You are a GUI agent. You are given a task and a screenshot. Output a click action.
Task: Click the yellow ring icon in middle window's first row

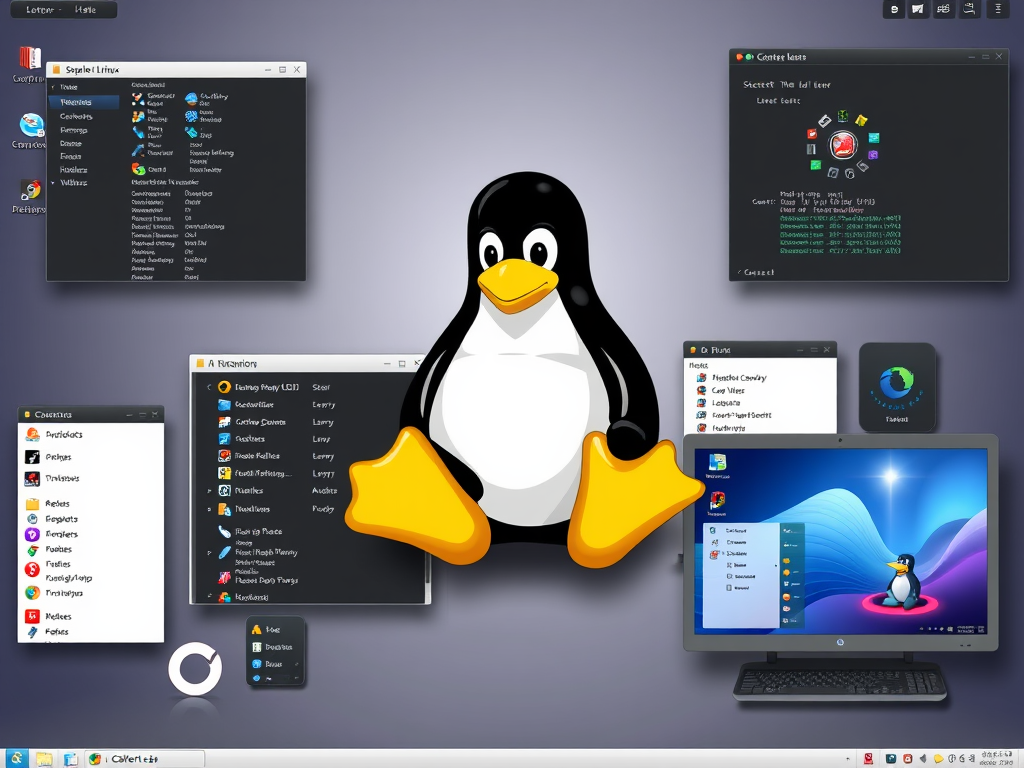224,387
